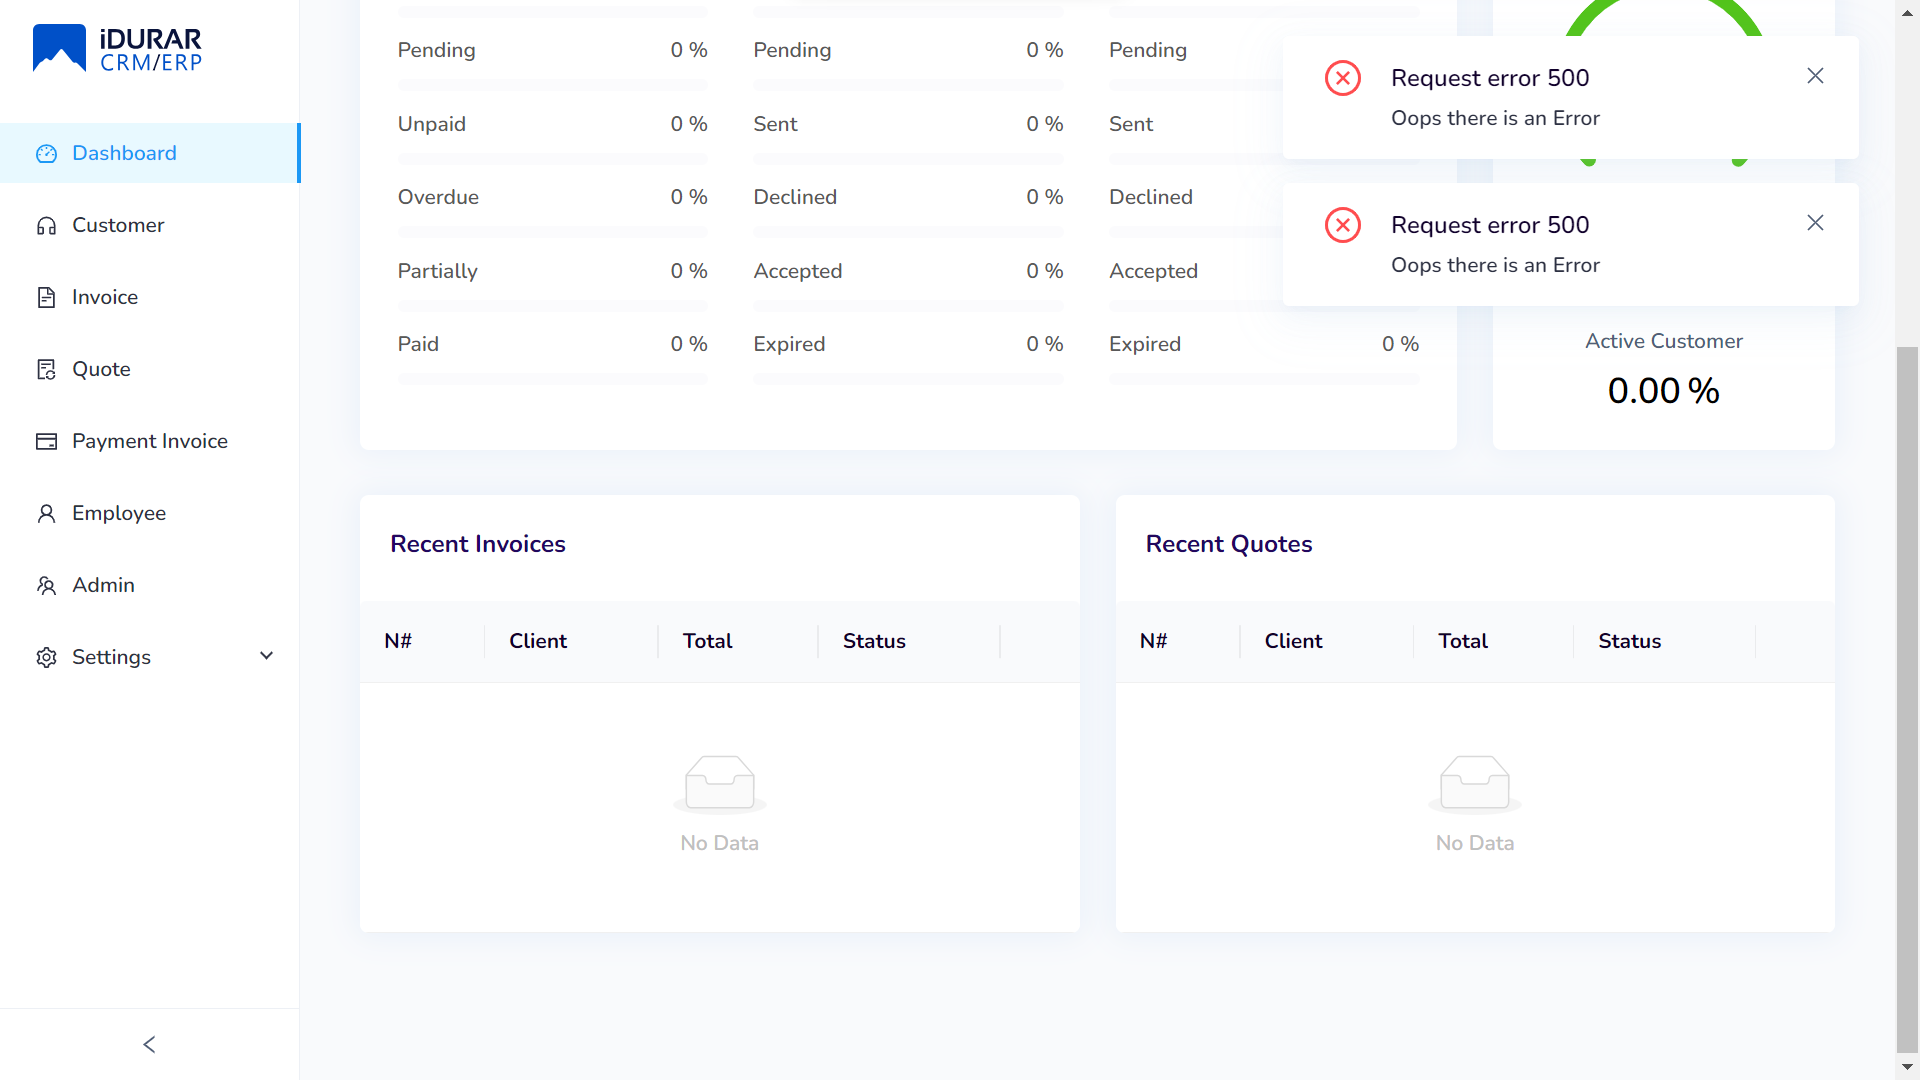Open Payment Invoice via its sidebar icon
This screenshot has height=1080, width=1920.
pyautogui.click(x=47, y=441)
